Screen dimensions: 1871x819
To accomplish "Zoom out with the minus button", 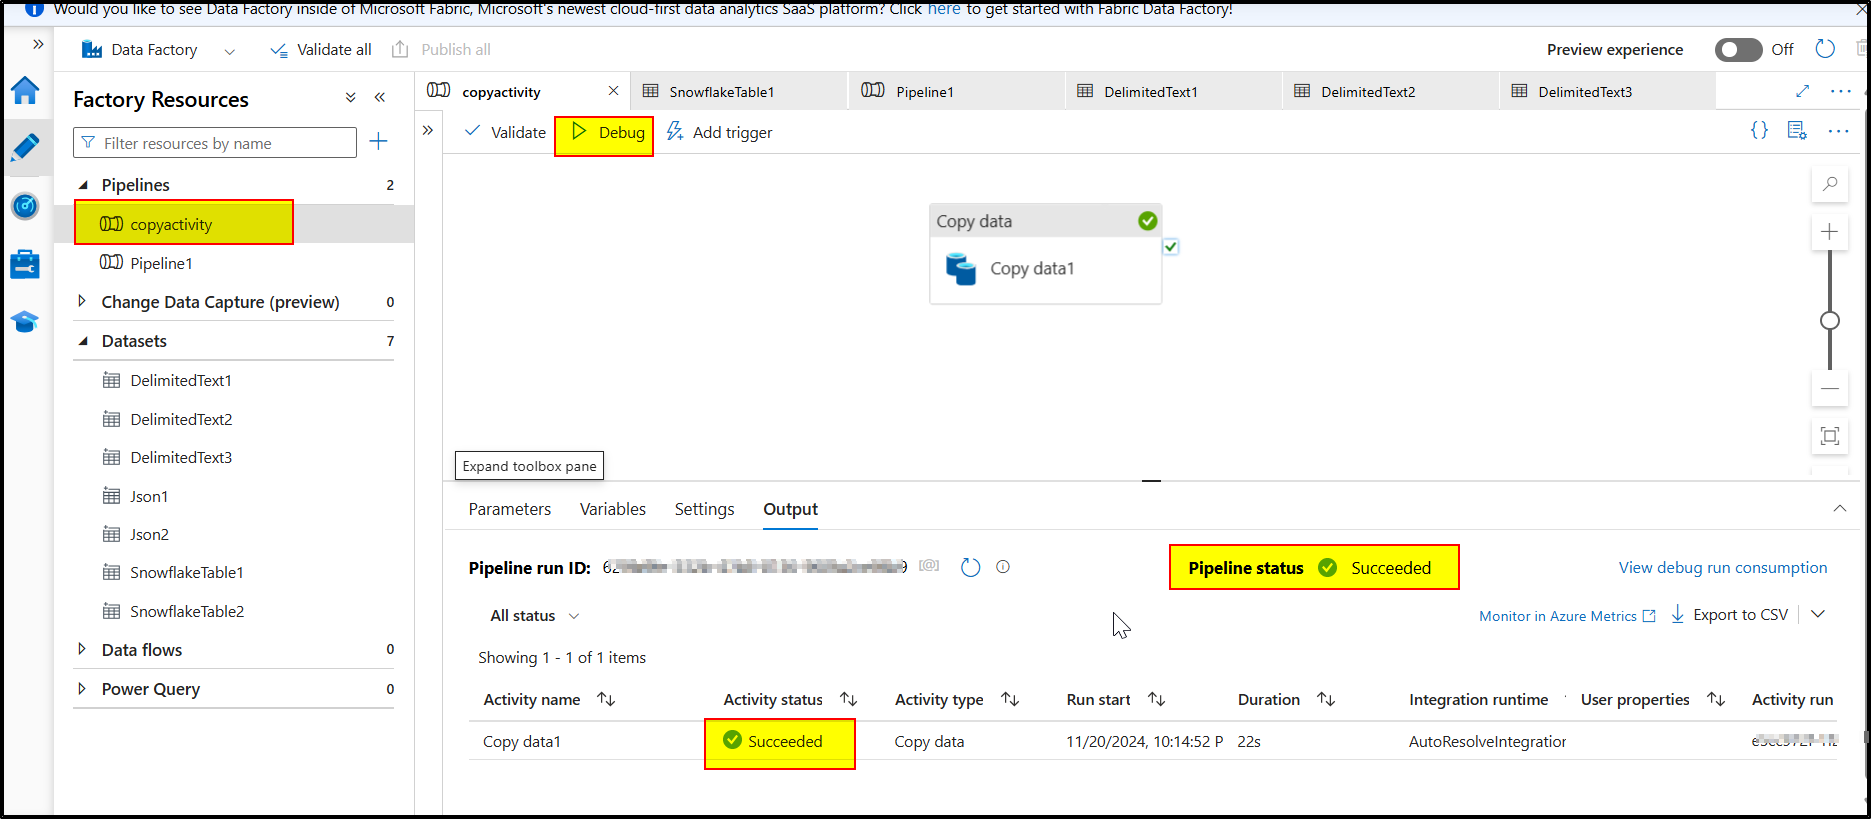I will click(1830, 388).
